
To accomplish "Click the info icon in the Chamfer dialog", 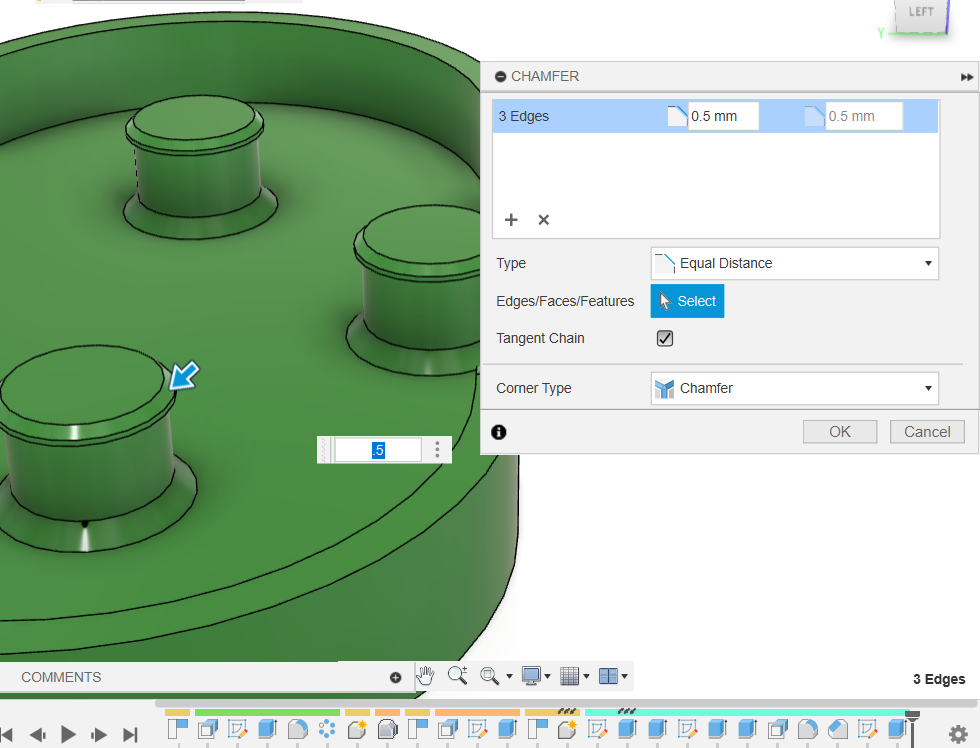I will coord(499,432).
